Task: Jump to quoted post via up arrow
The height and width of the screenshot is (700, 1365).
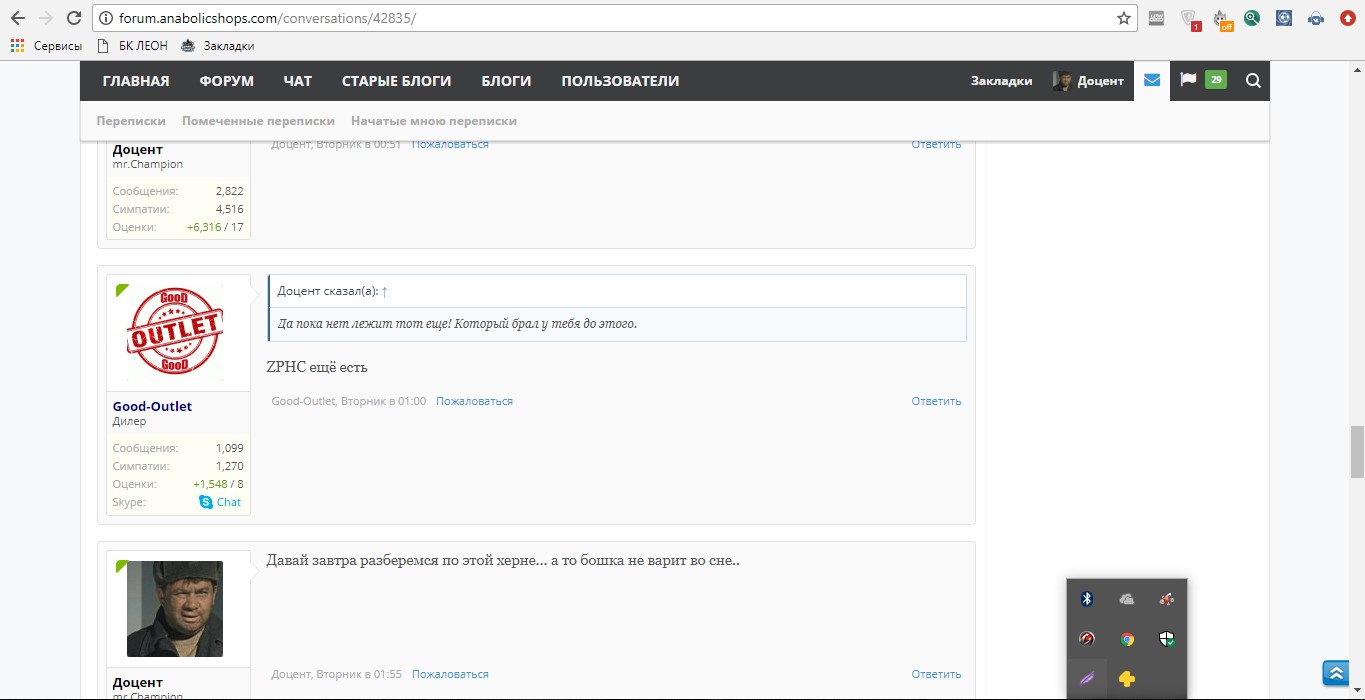Action: (385, 291)
